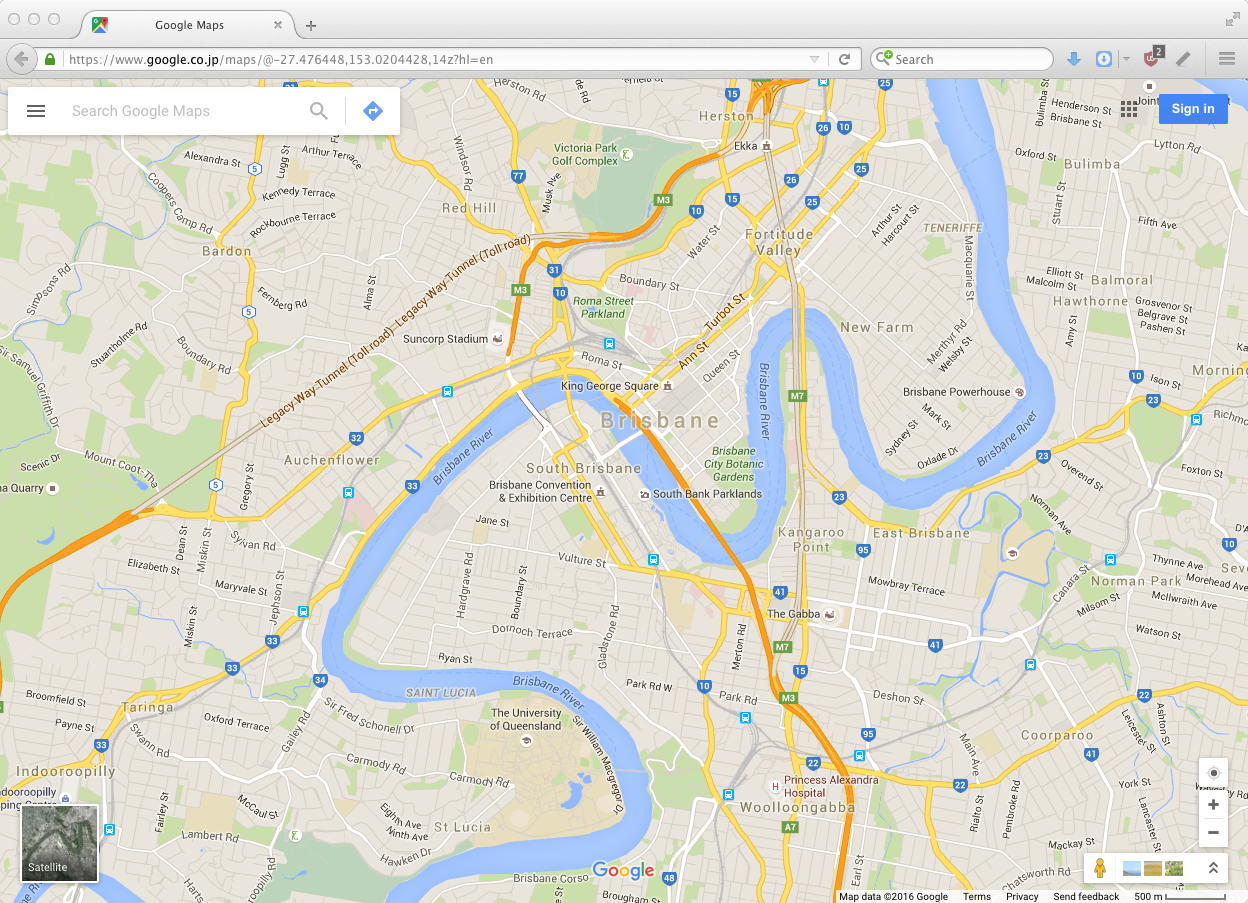Open the Google Maps hamburger menu
The width and height of the screenshot is (1248, 903).
tap(36, 111)
